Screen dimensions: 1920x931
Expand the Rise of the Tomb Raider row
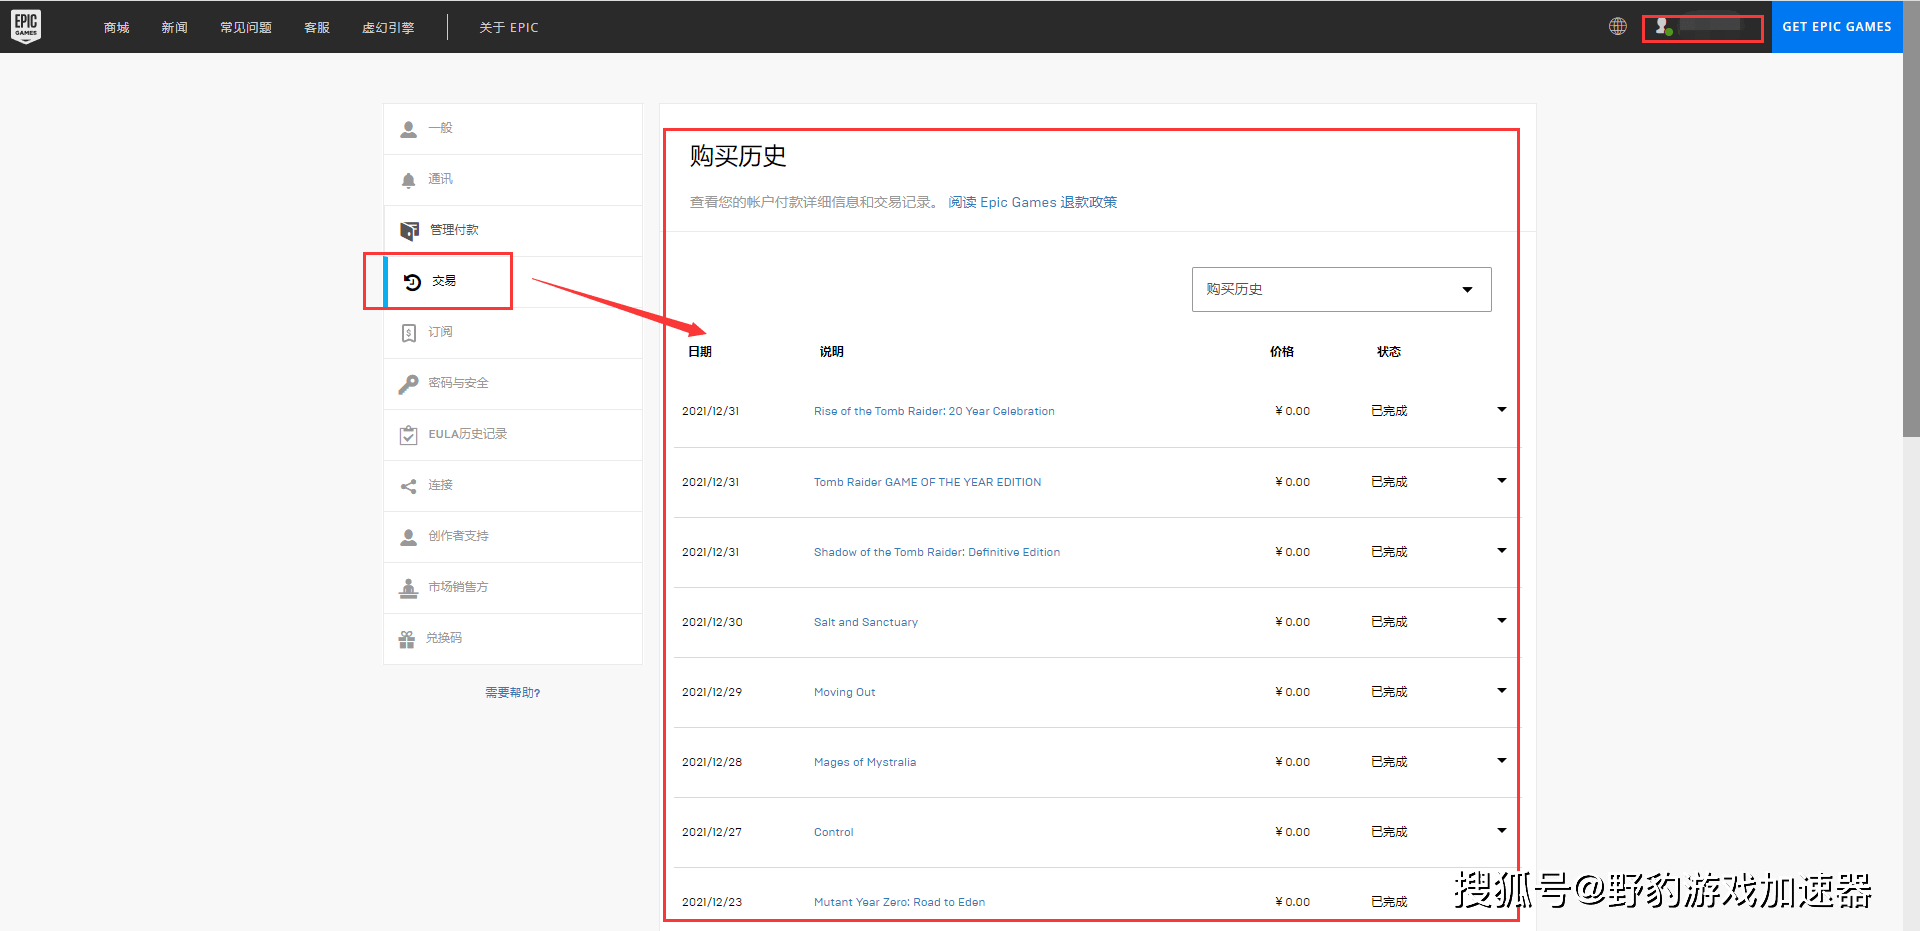click(x=1501, y=409)
